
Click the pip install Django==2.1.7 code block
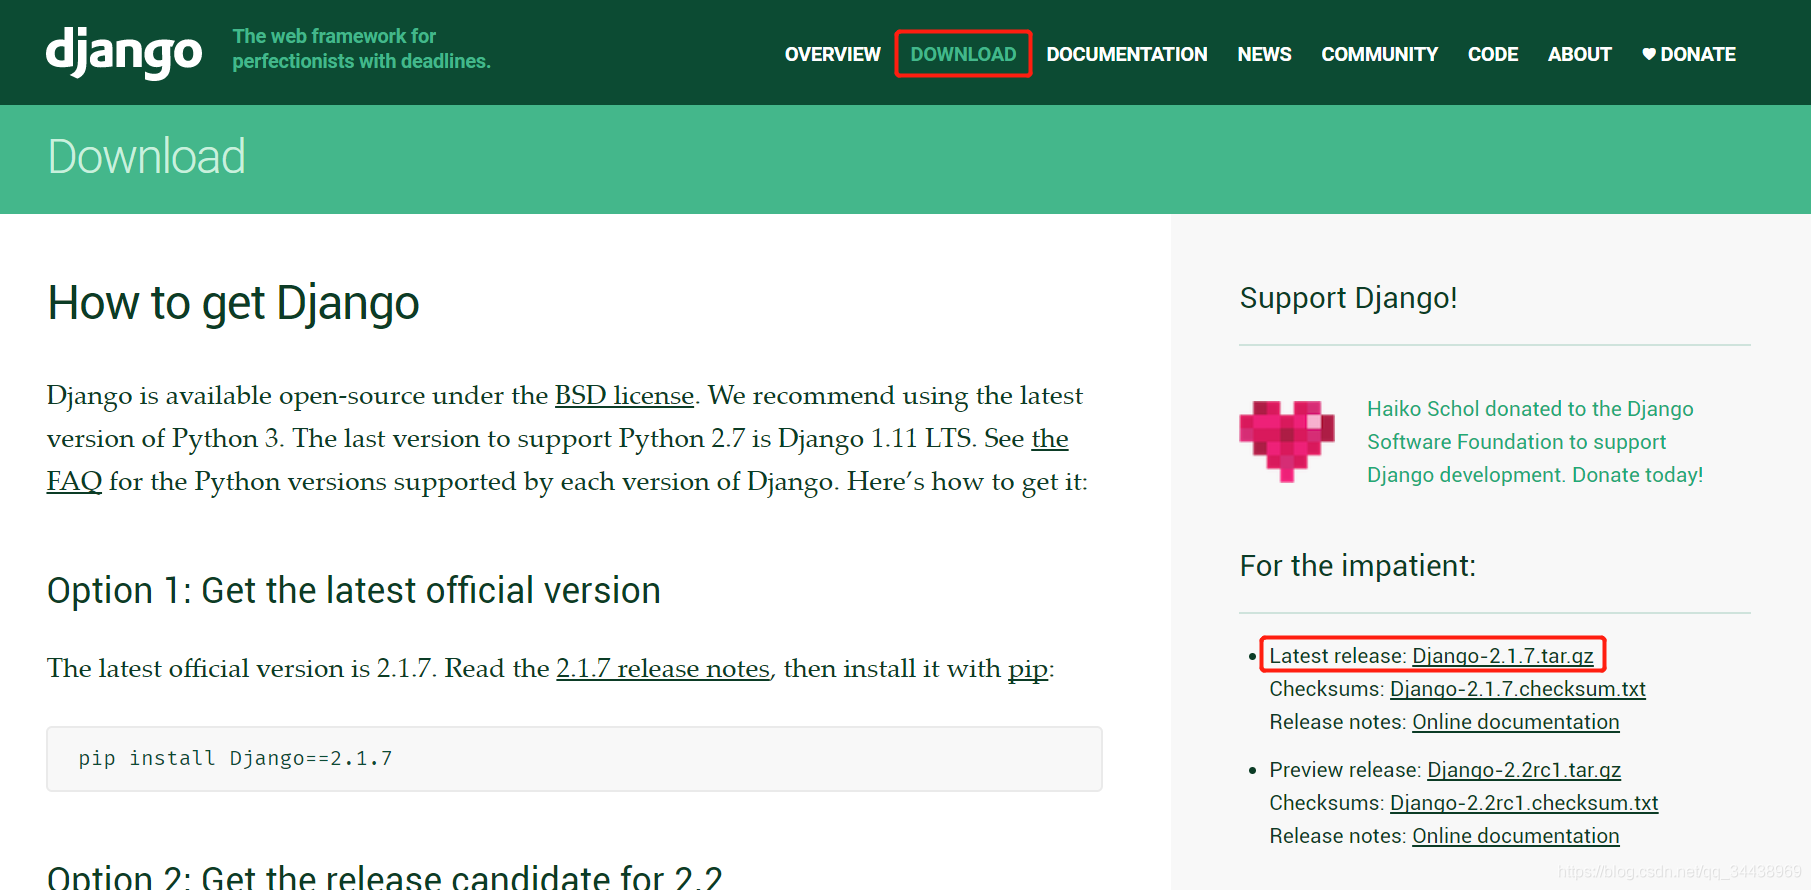(x=574, y=759)
